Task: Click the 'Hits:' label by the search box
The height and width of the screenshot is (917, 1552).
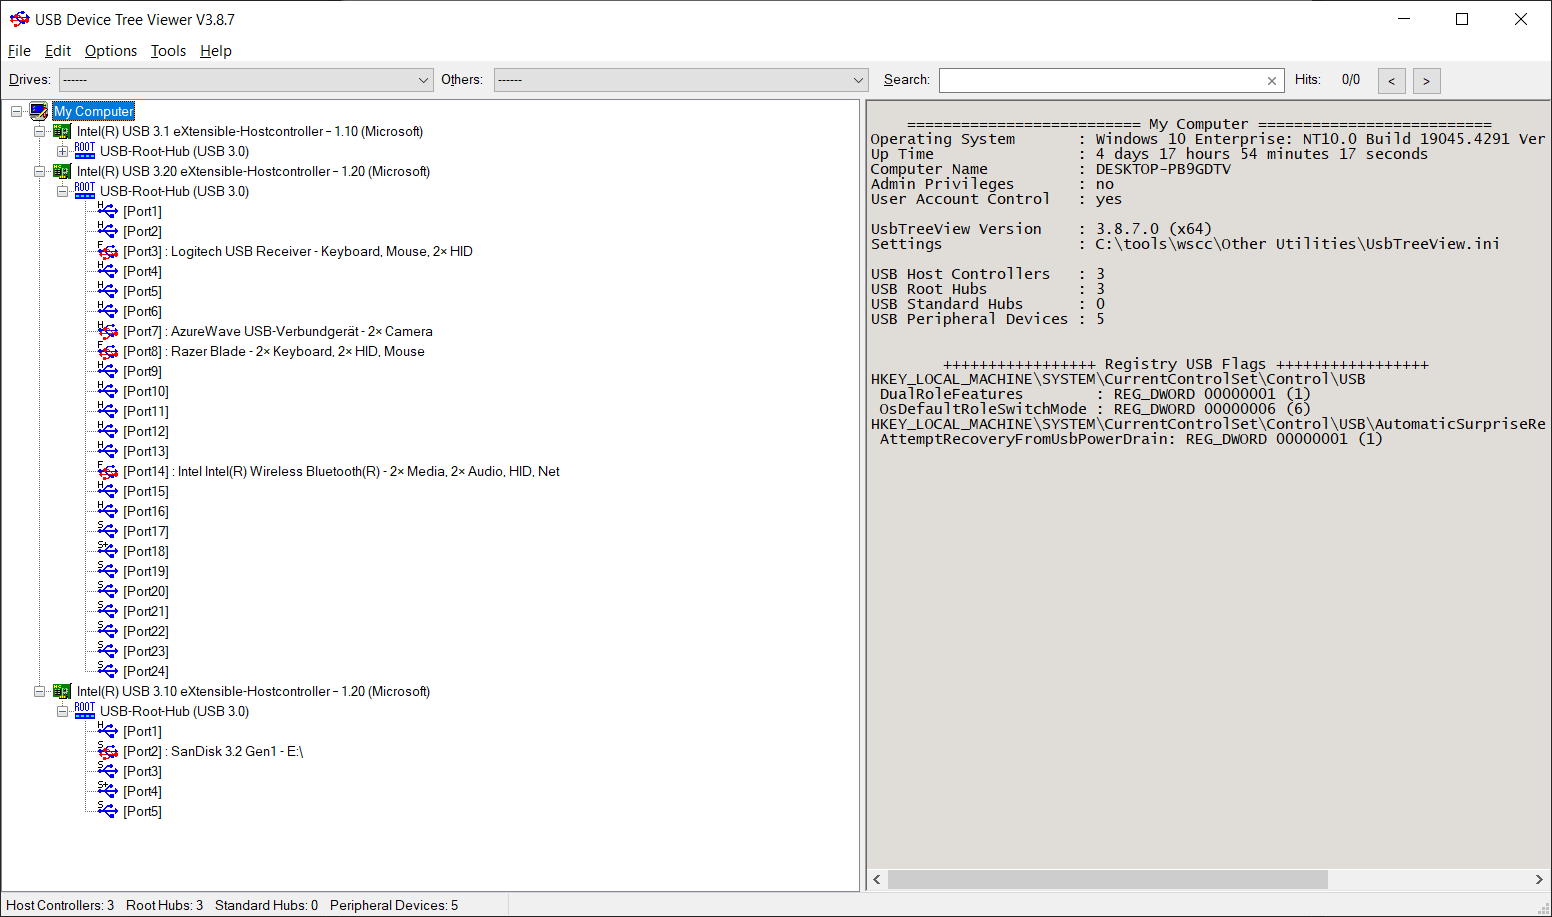Action: pyautogui.click(x=1308, y=80)
